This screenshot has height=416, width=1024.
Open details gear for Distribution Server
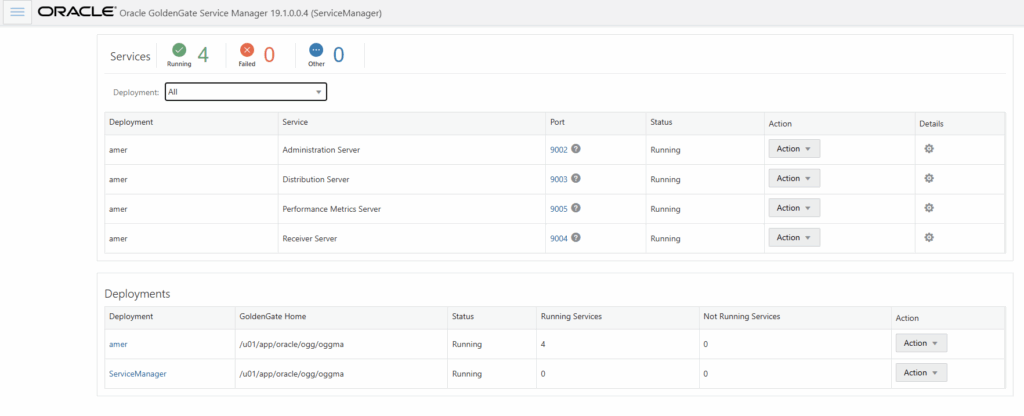(929, 178)
